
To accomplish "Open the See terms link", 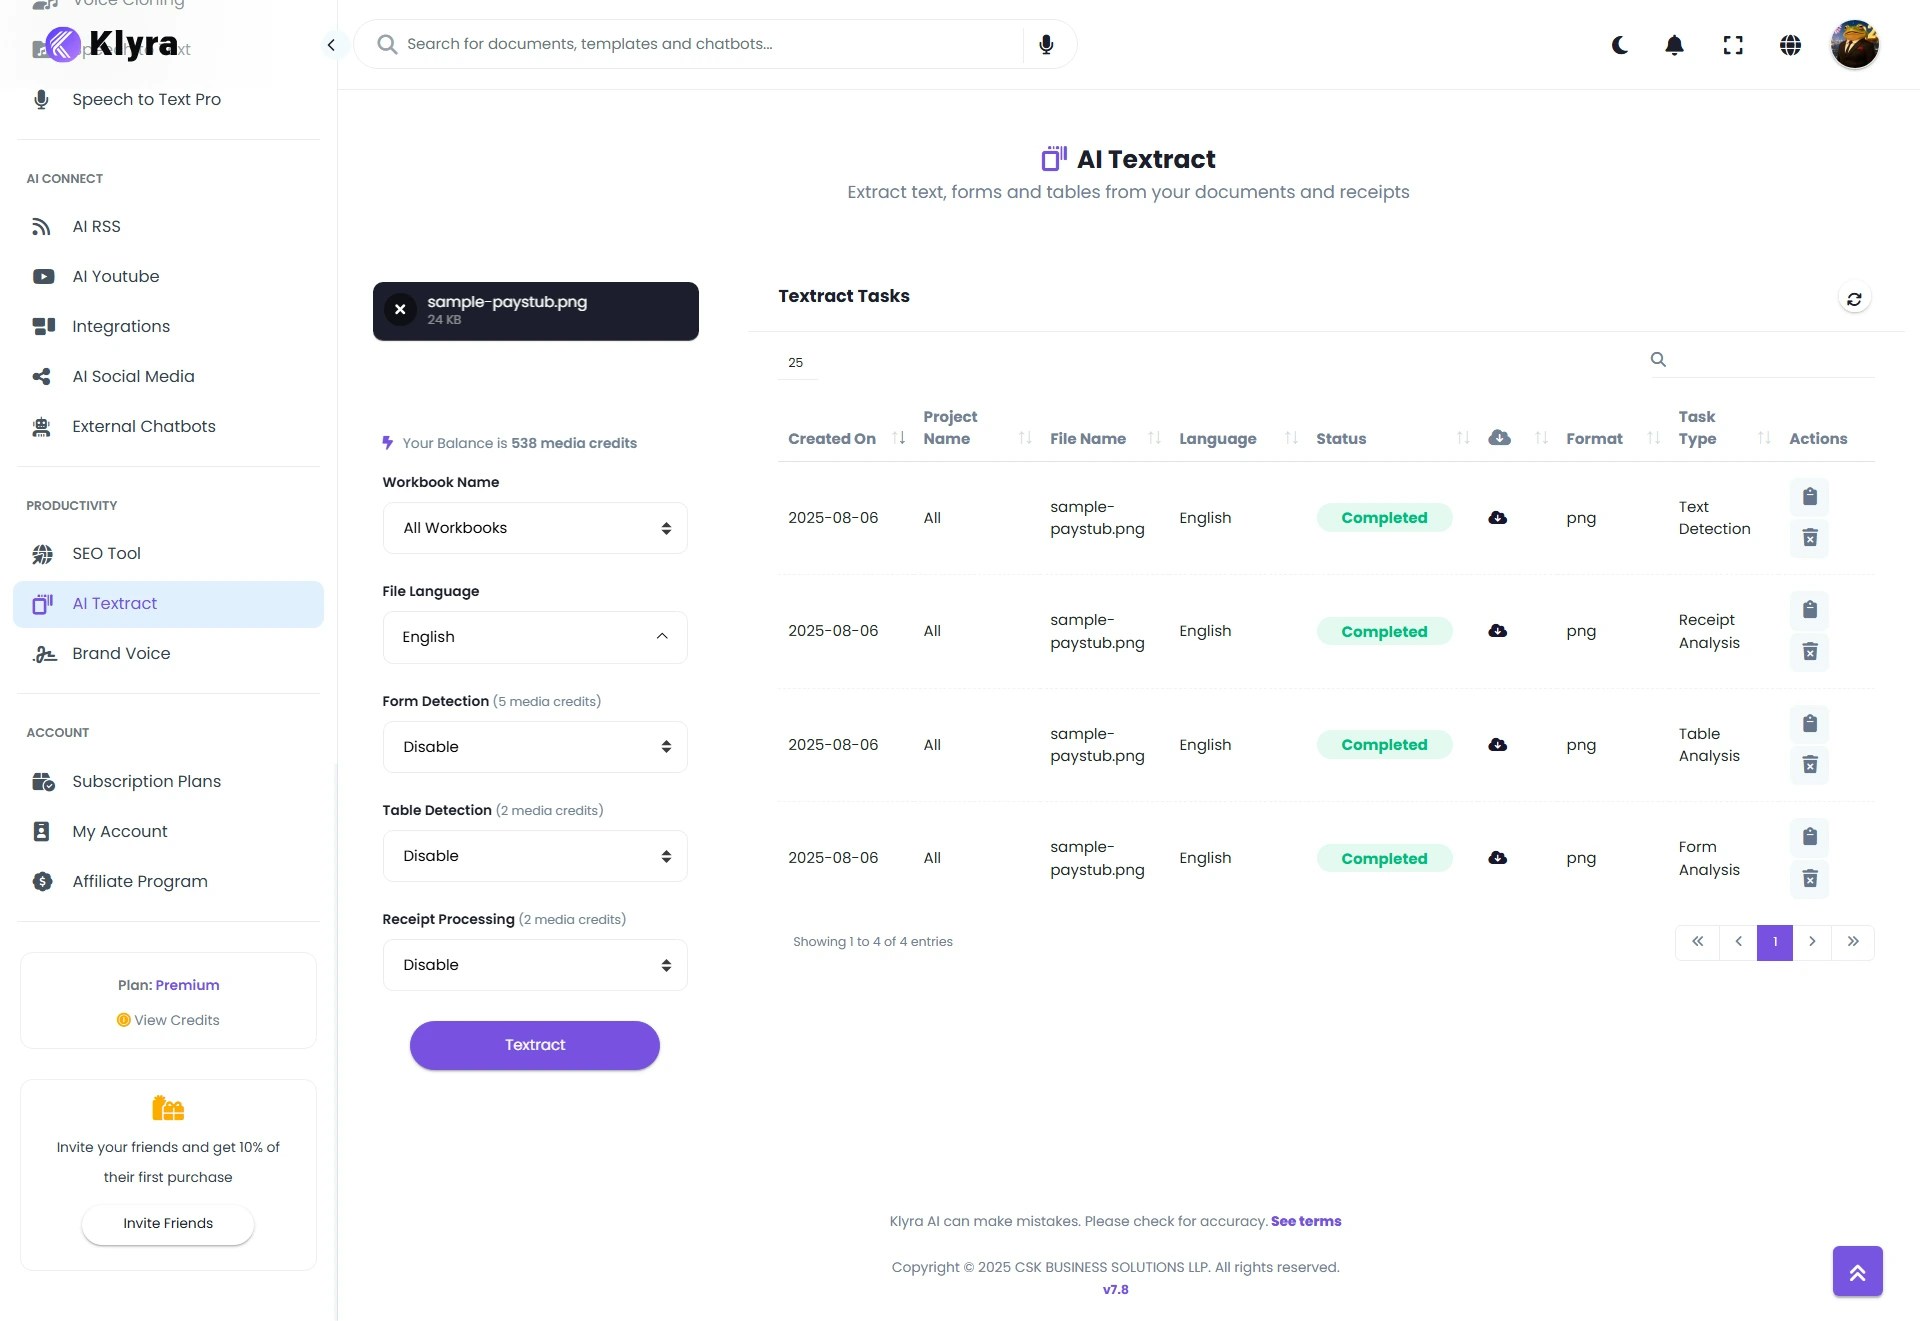I will pyautogui.click(x=1306, y=1221).
